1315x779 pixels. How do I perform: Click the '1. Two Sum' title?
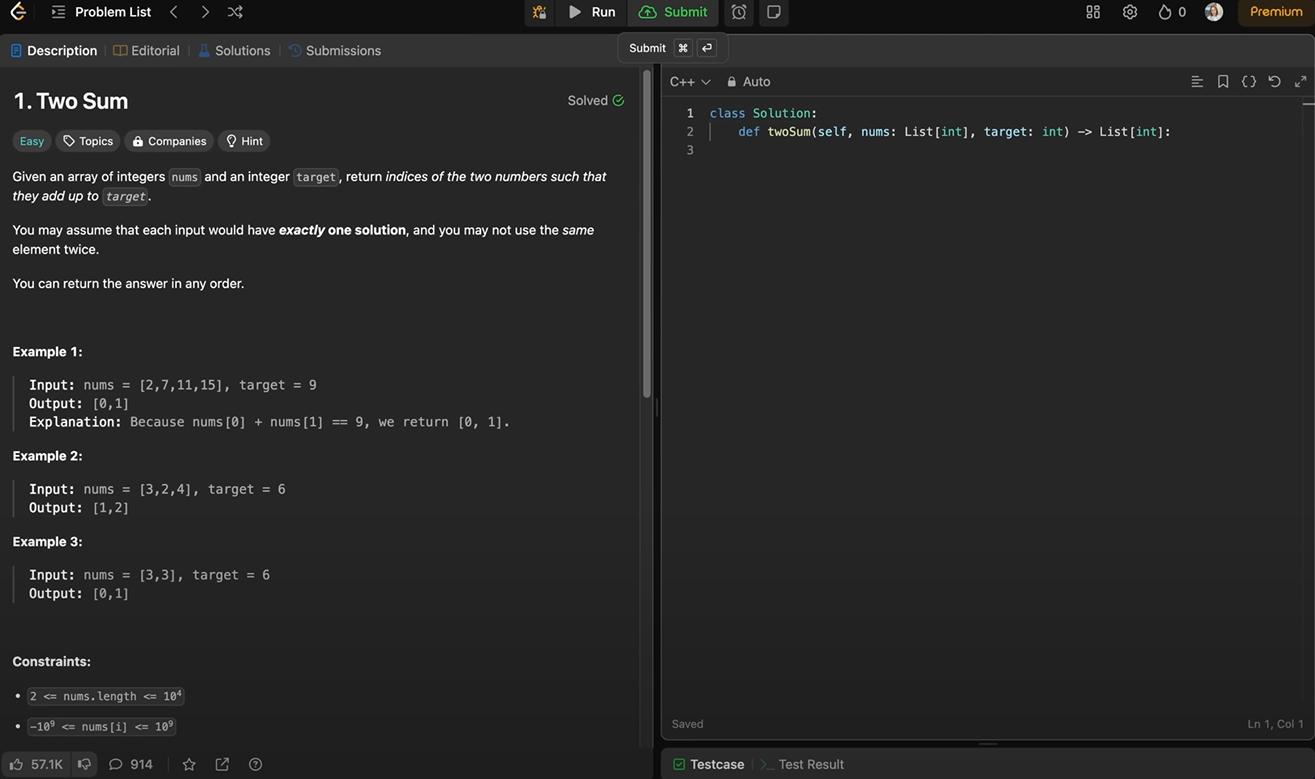click(70, 101)
